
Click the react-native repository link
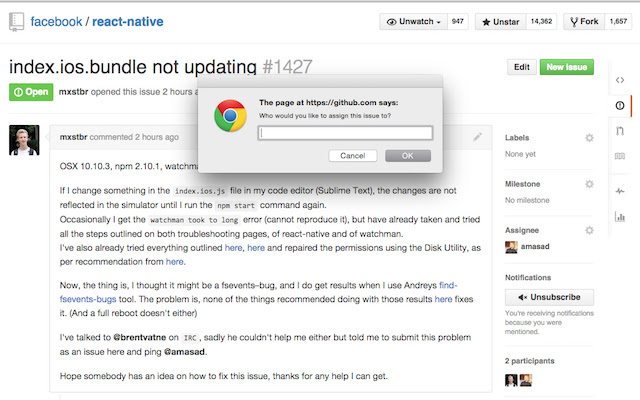tap(128, 22)
